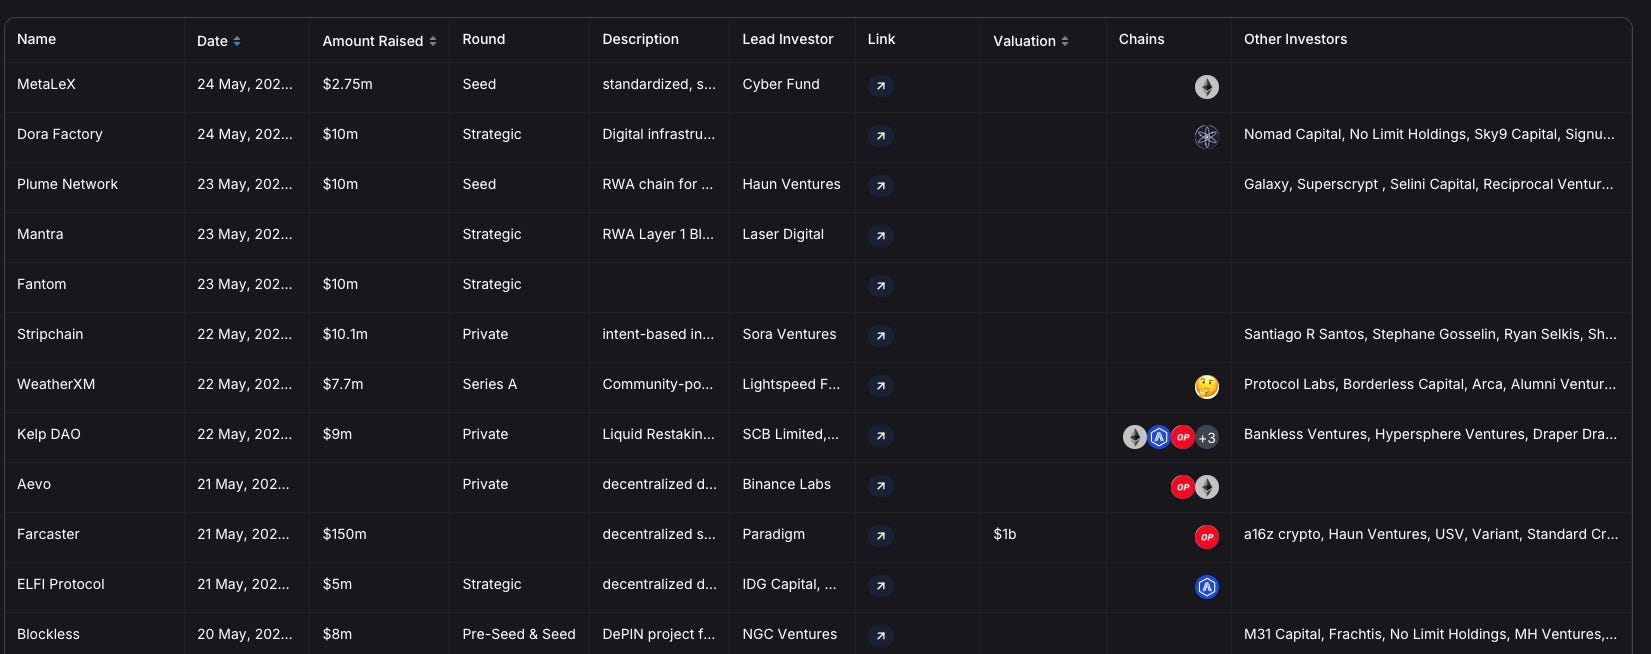Image resolution: width=1651 pixels, height=654 pixels.
Task: Select the ELFI Protocol project name
Action: point(60,584)
